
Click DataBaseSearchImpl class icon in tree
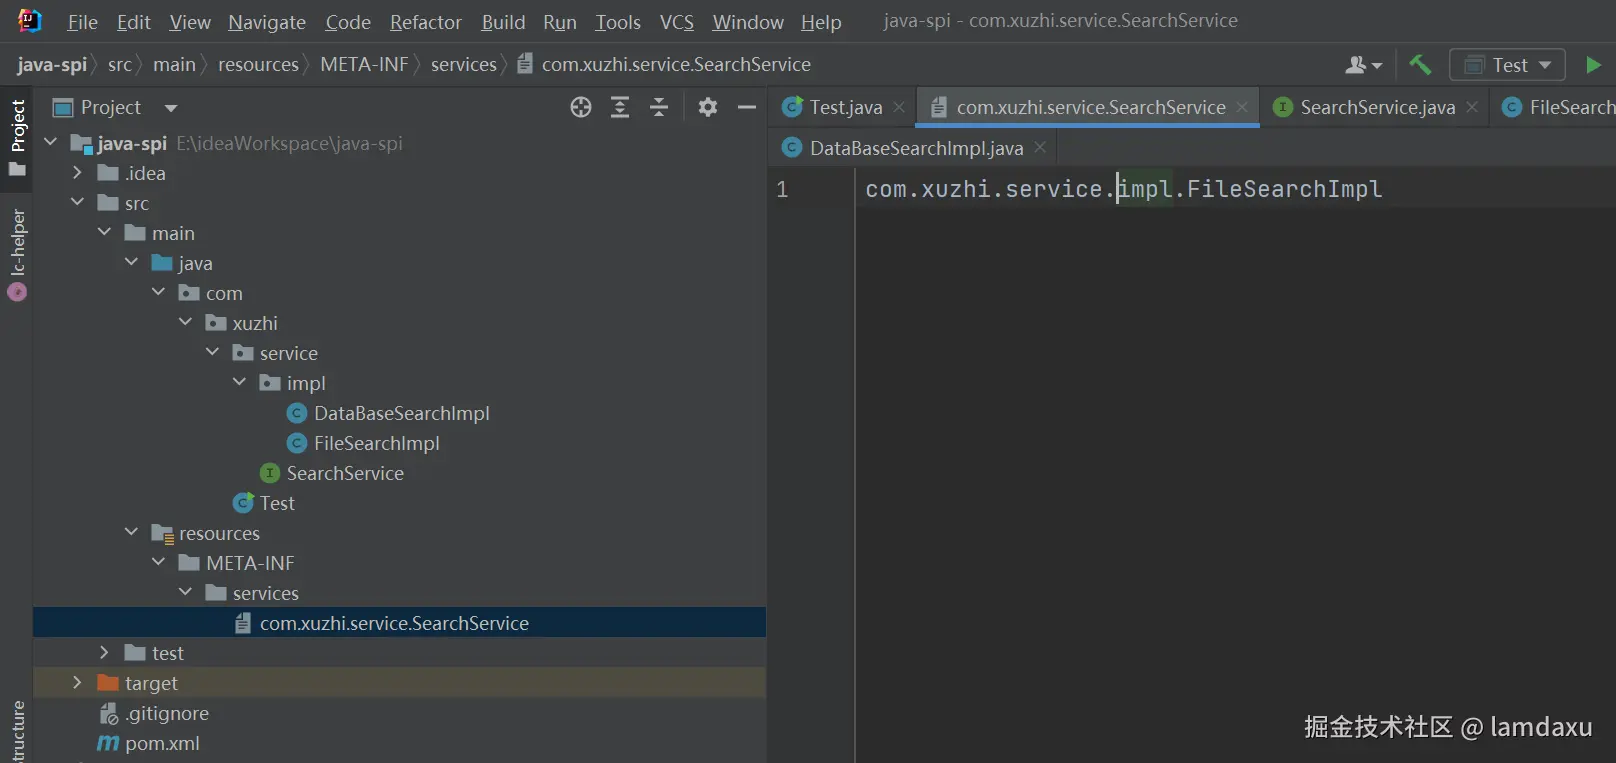click(297, 413)
